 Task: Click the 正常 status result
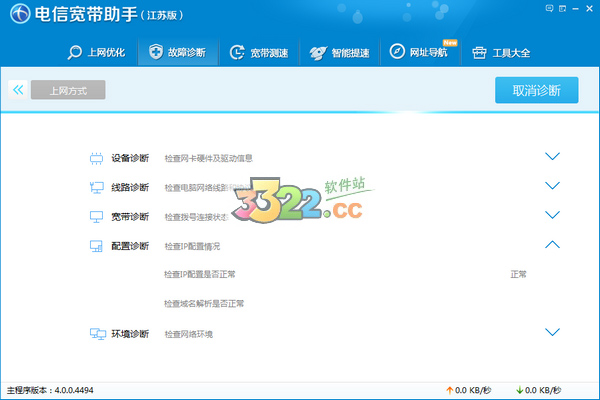pos(518,274)
